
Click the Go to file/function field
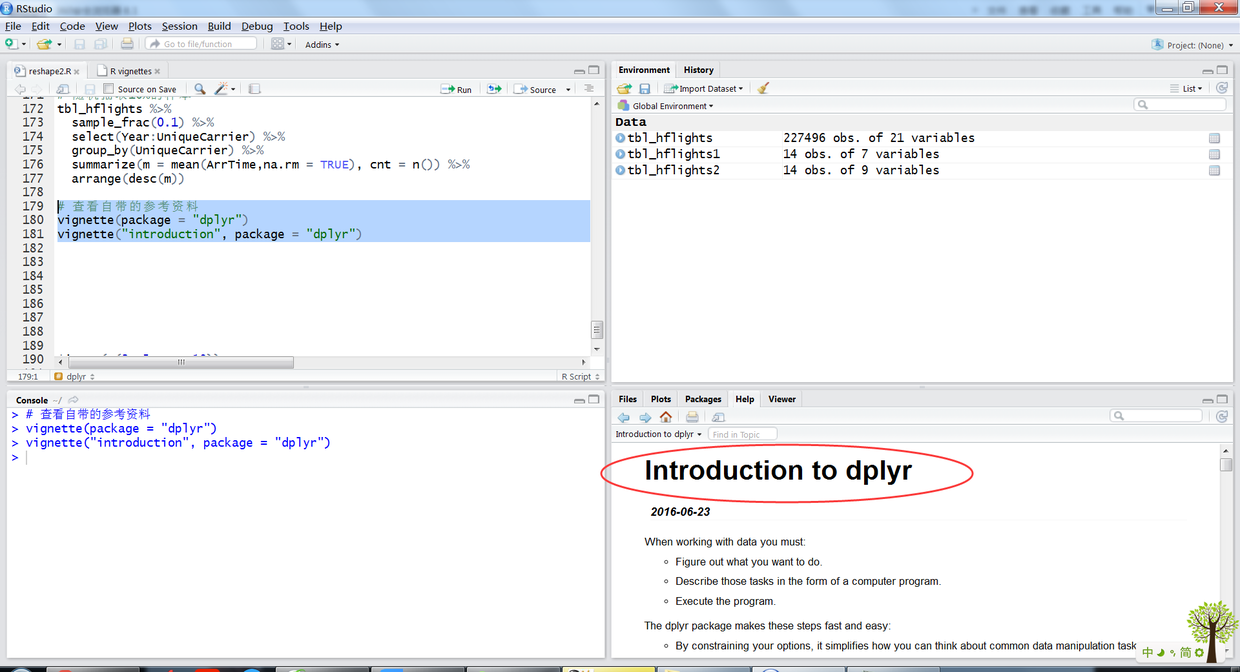(201, 44)
